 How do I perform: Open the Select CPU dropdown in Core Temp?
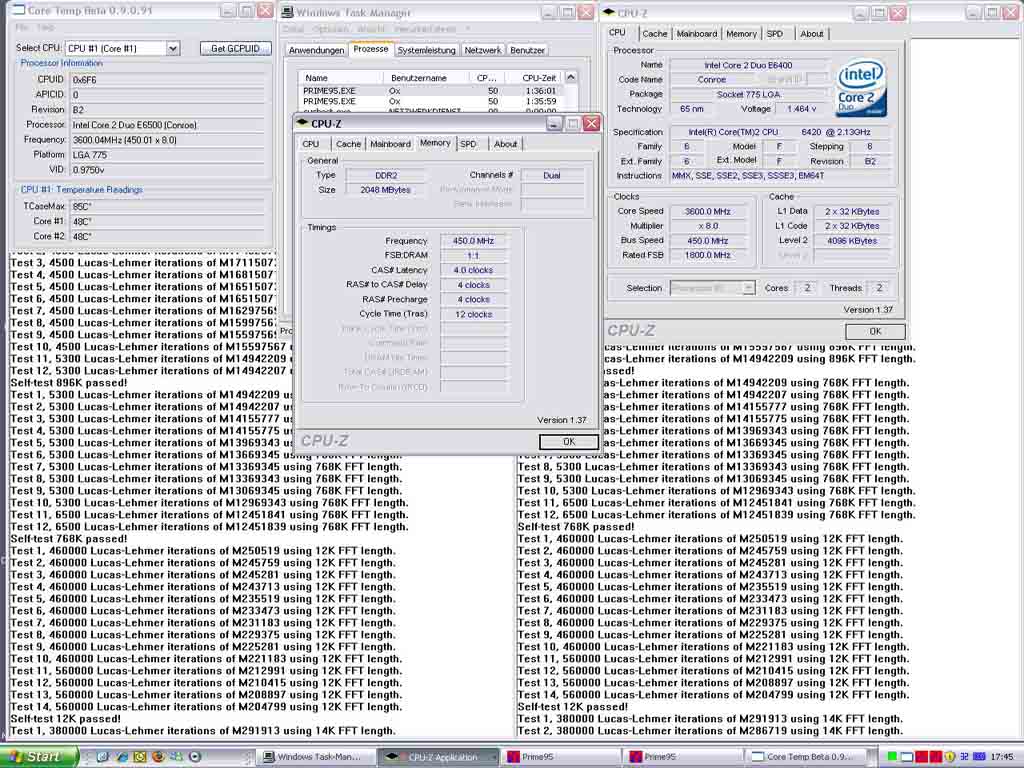[172, 48]
